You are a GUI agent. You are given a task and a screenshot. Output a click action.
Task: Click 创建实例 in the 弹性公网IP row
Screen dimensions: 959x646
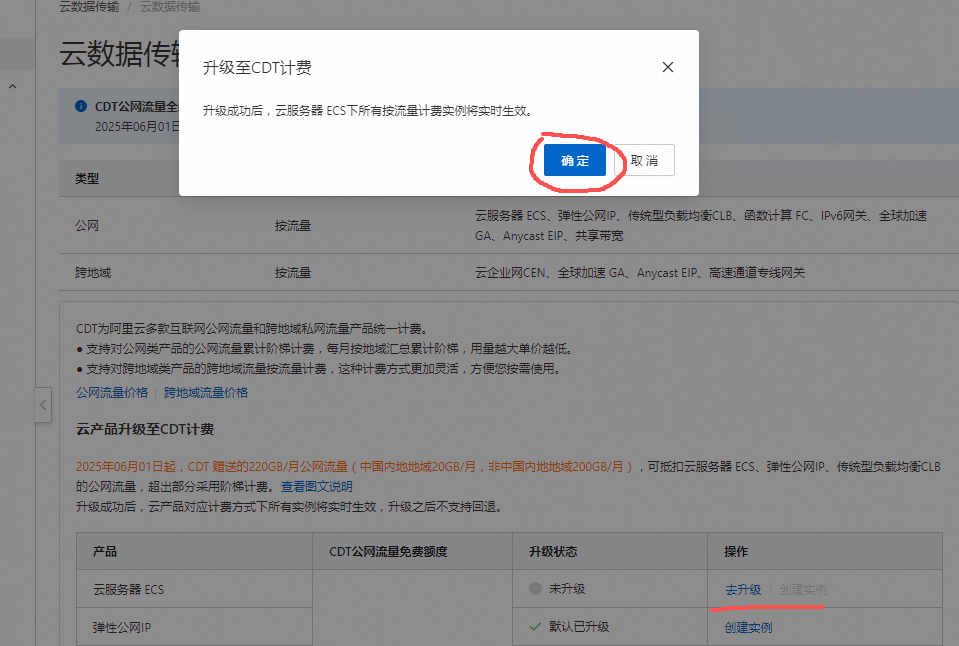point(747,628)
